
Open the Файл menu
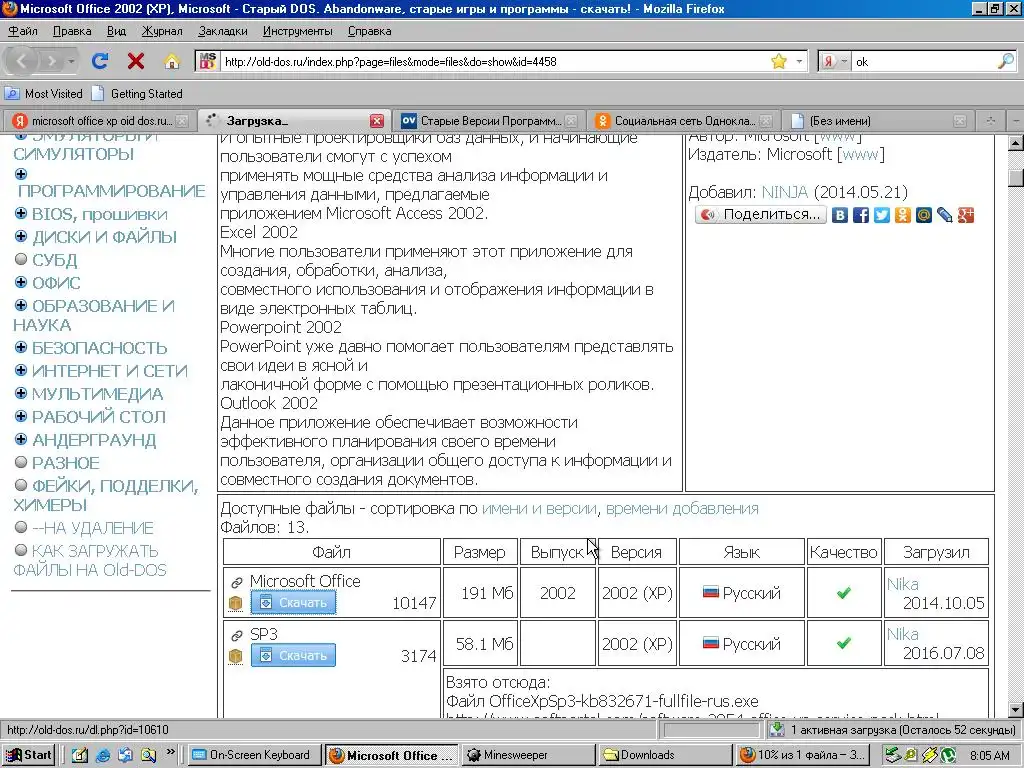tap(23, 31)
